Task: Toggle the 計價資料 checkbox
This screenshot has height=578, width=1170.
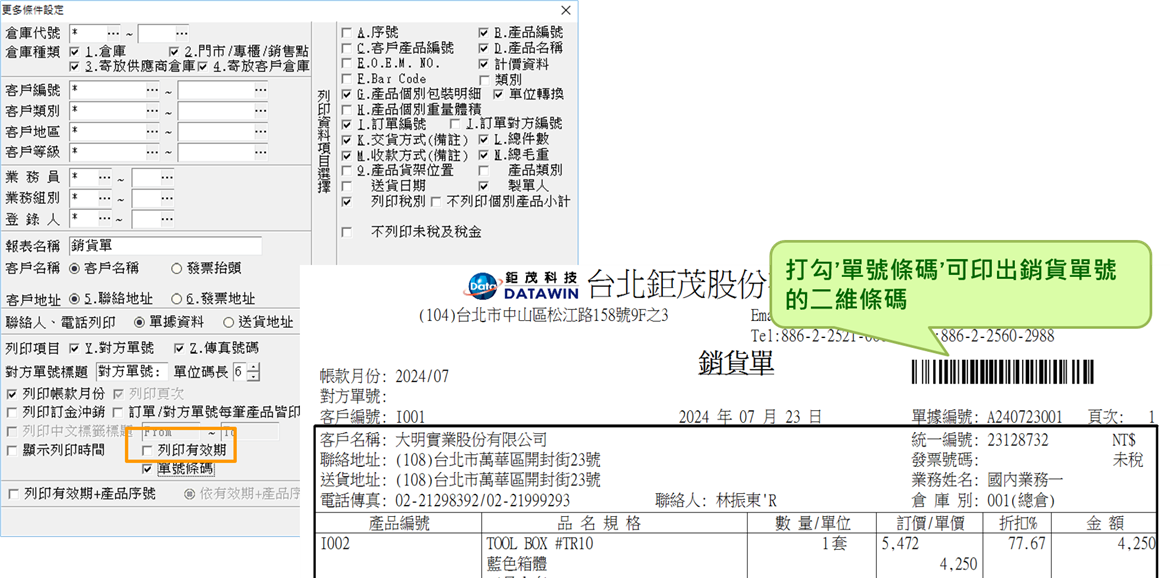Action: (484, 63)
